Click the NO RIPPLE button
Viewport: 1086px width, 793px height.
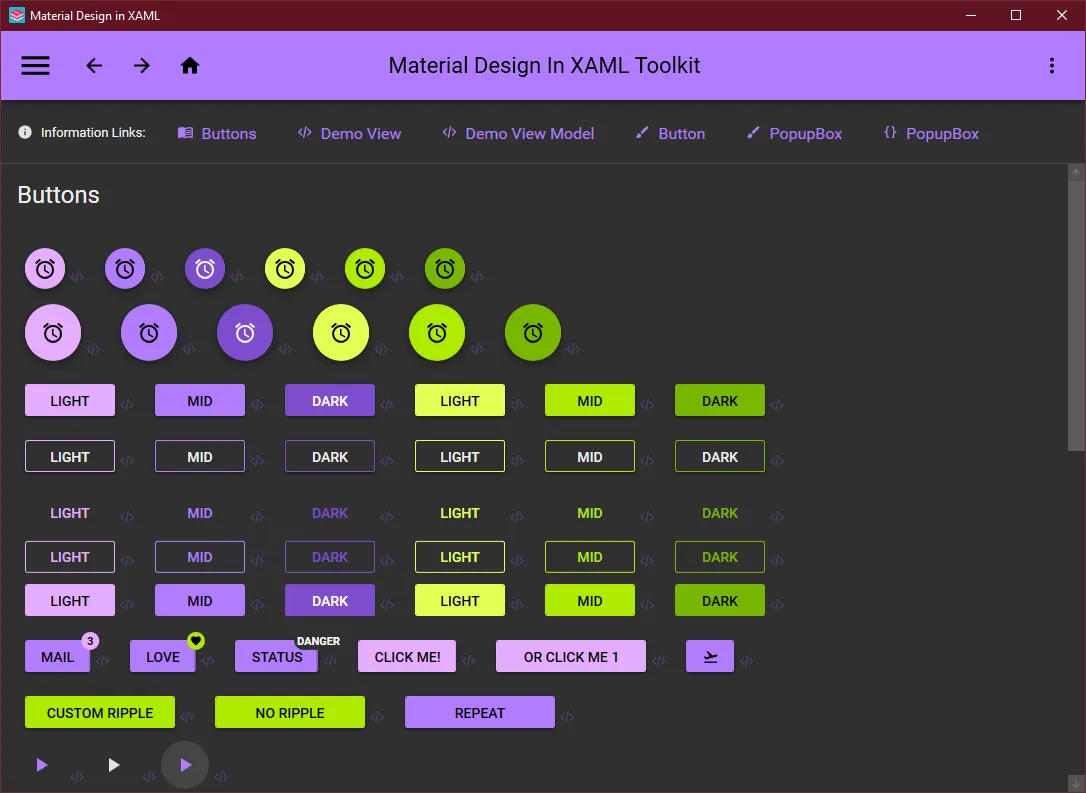coord(290,713)
